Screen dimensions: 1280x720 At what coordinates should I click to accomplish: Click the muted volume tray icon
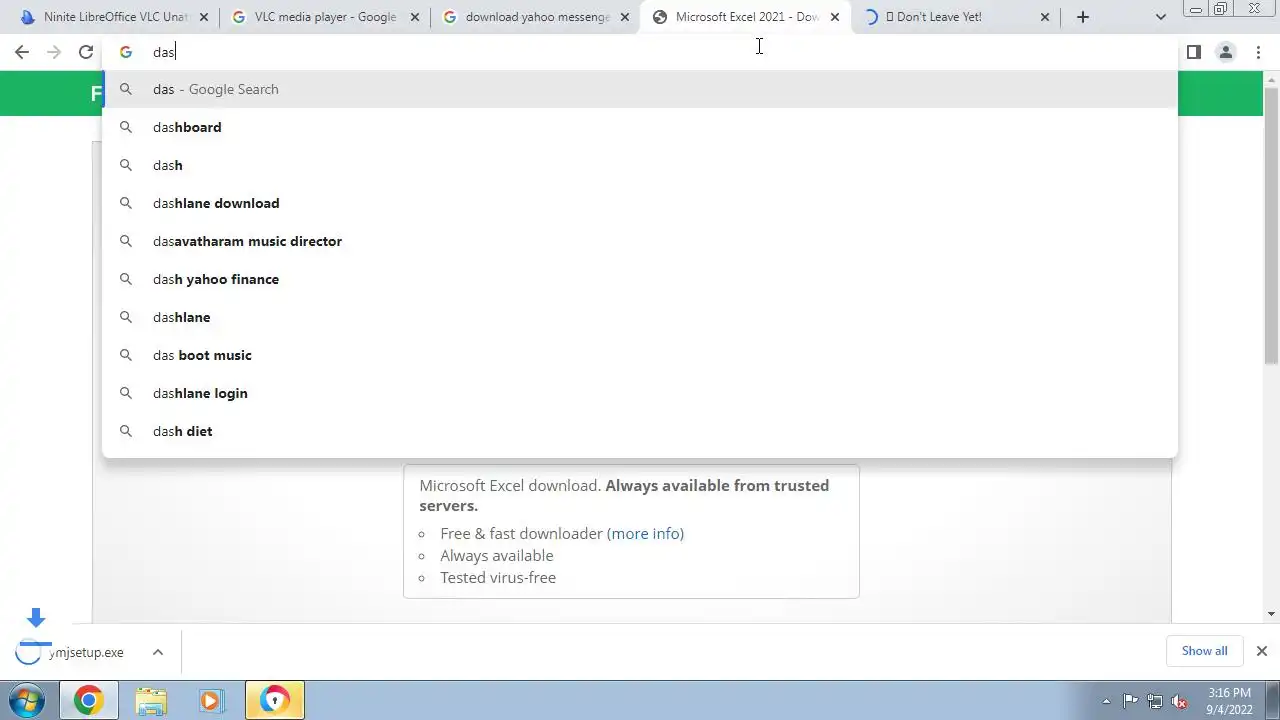click(1179, 701)
